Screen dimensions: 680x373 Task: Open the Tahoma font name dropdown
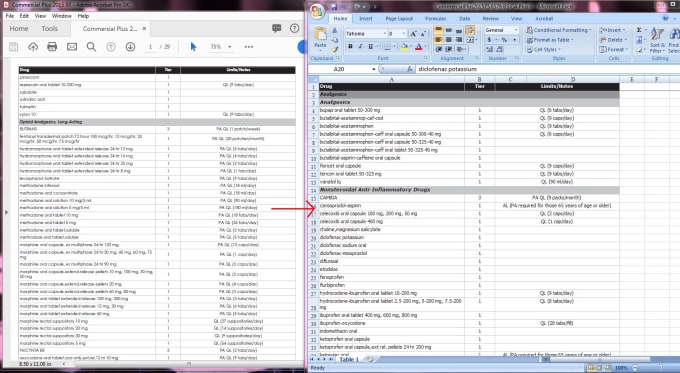(x=385, y=33)
